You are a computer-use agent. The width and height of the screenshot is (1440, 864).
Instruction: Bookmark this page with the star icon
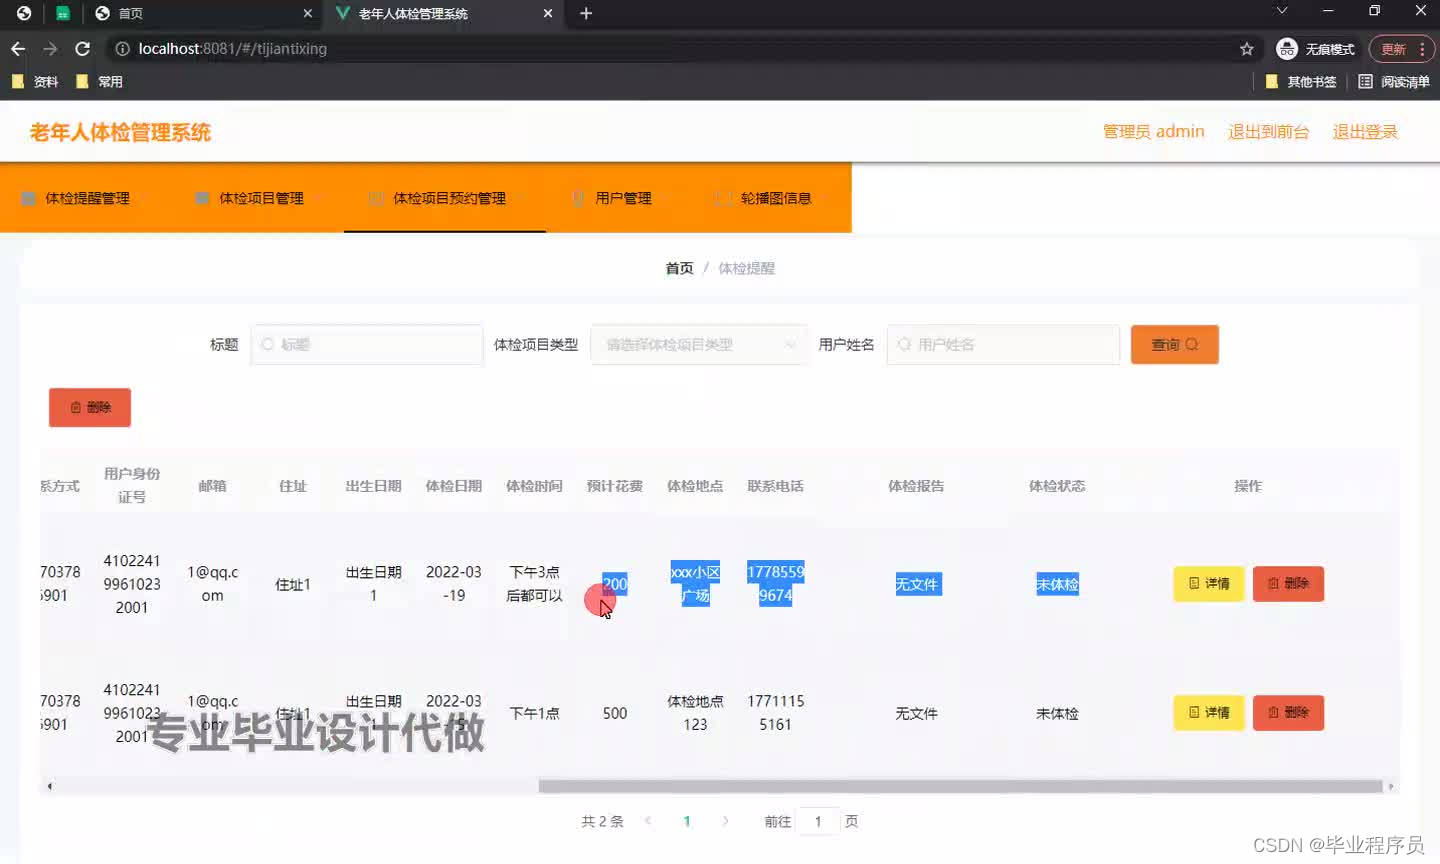pyautogui.click(x=1246, y=48)
